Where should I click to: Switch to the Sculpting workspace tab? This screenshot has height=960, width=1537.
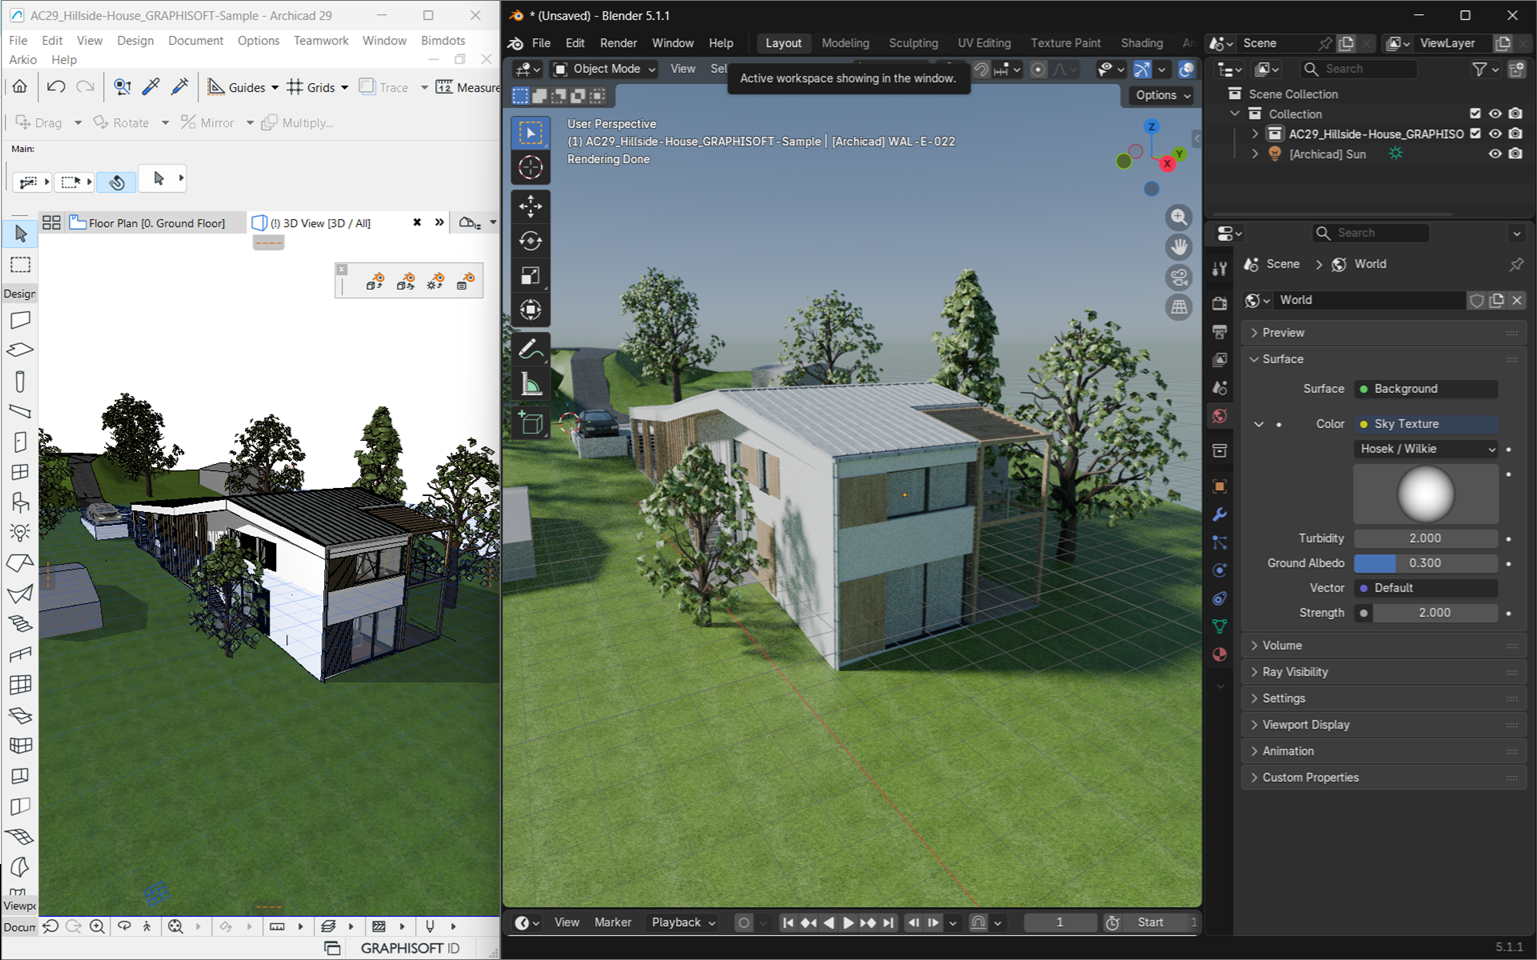(913, 43)
